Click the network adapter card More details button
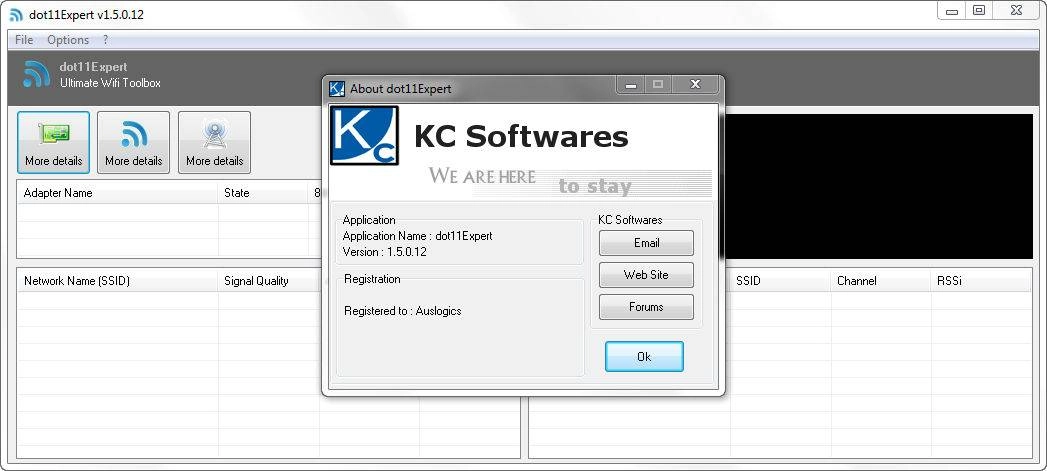Screen dimensions: 1047x471 53,142
